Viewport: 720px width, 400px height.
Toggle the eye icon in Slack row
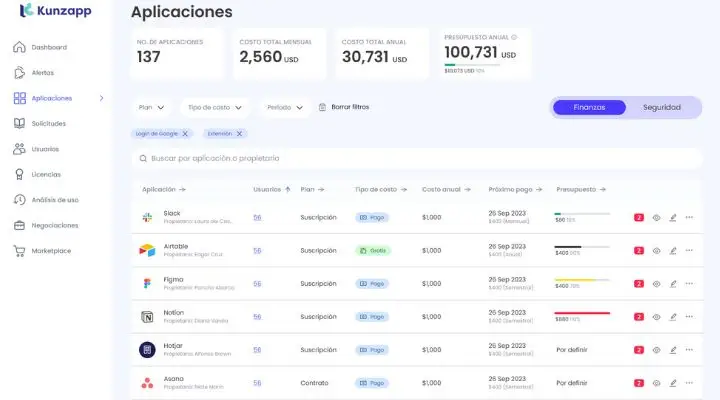[x=656, y=217]
